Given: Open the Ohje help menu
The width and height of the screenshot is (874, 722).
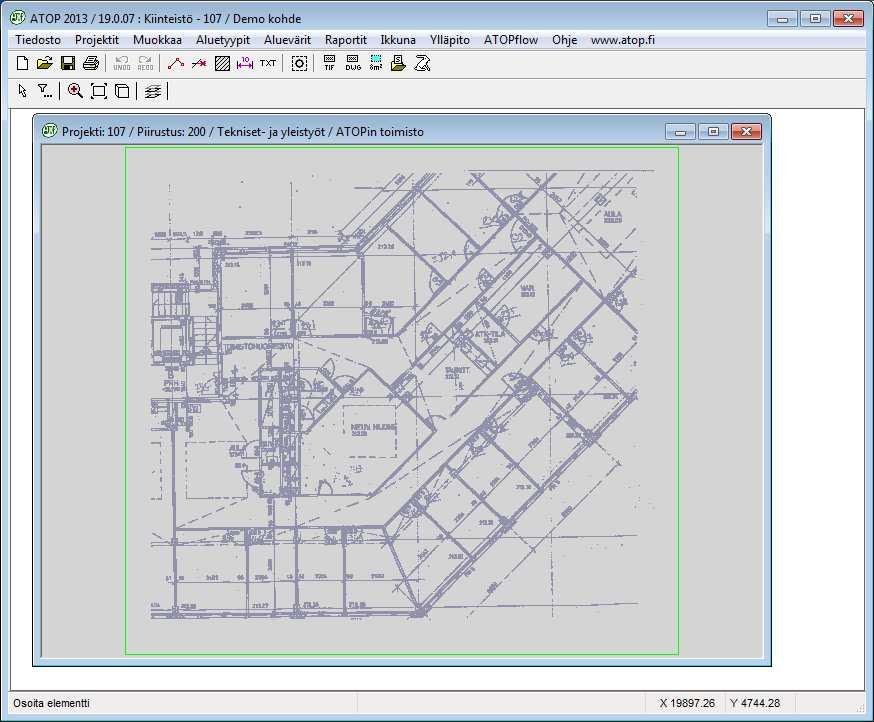Looking at the screenshot, I should (565, 40).
